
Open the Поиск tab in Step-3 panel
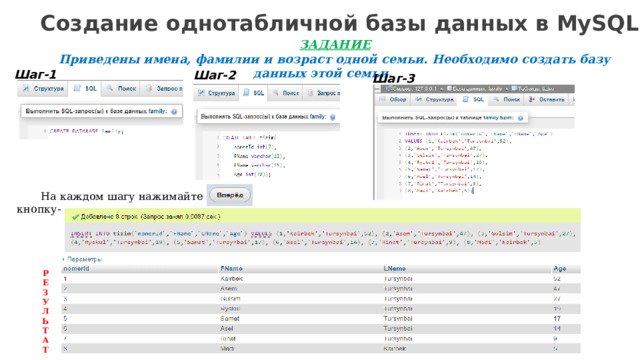[x=507, y=100]
